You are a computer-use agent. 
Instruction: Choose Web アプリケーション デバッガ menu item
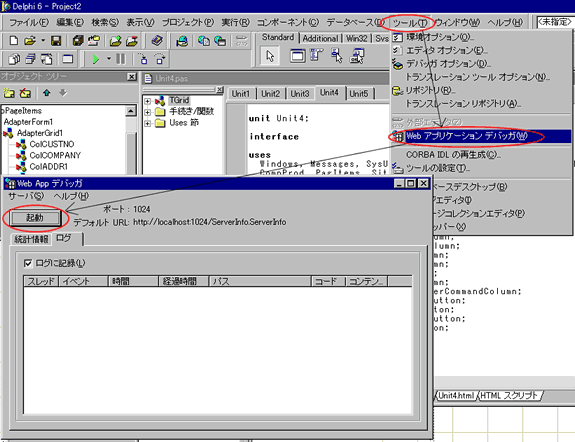[x=481, y=136]
